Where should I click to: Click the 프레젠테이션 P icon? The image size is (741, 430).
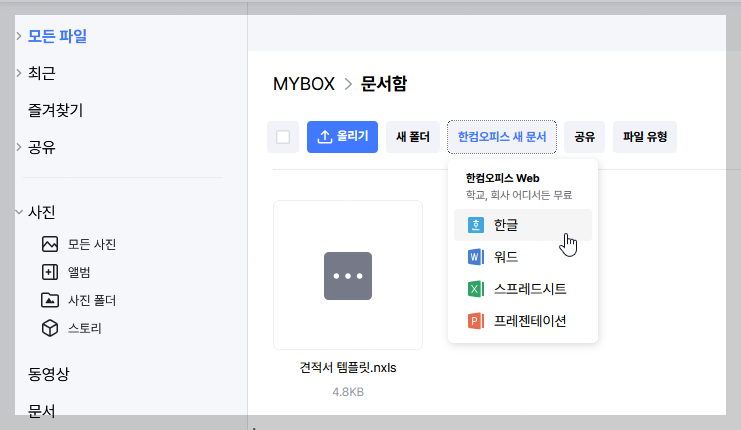pyautogui.click(x=476, y=321)
